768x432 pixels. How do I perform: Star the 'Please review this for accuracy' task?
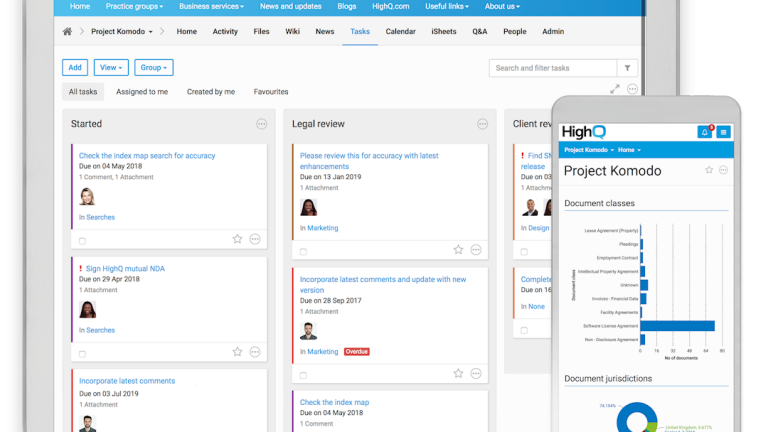pos(458,250)
